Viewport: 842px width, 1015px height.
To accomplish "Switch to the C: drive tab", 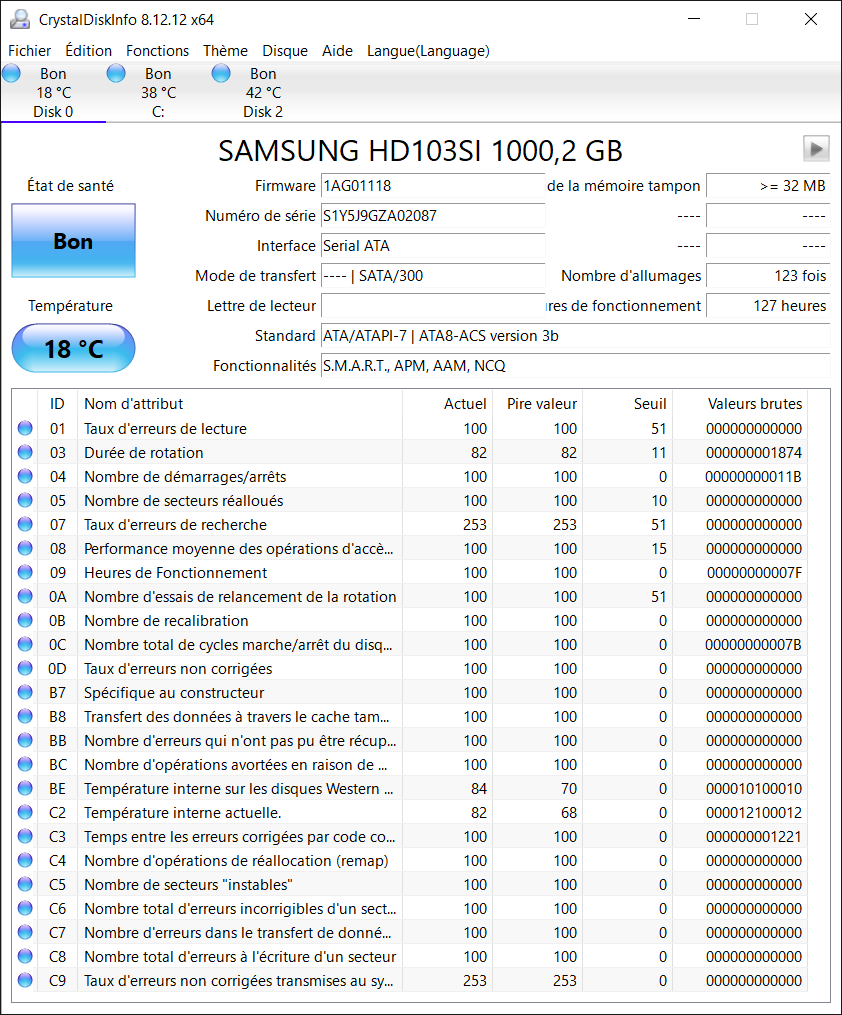I will [x=158, y=93].
